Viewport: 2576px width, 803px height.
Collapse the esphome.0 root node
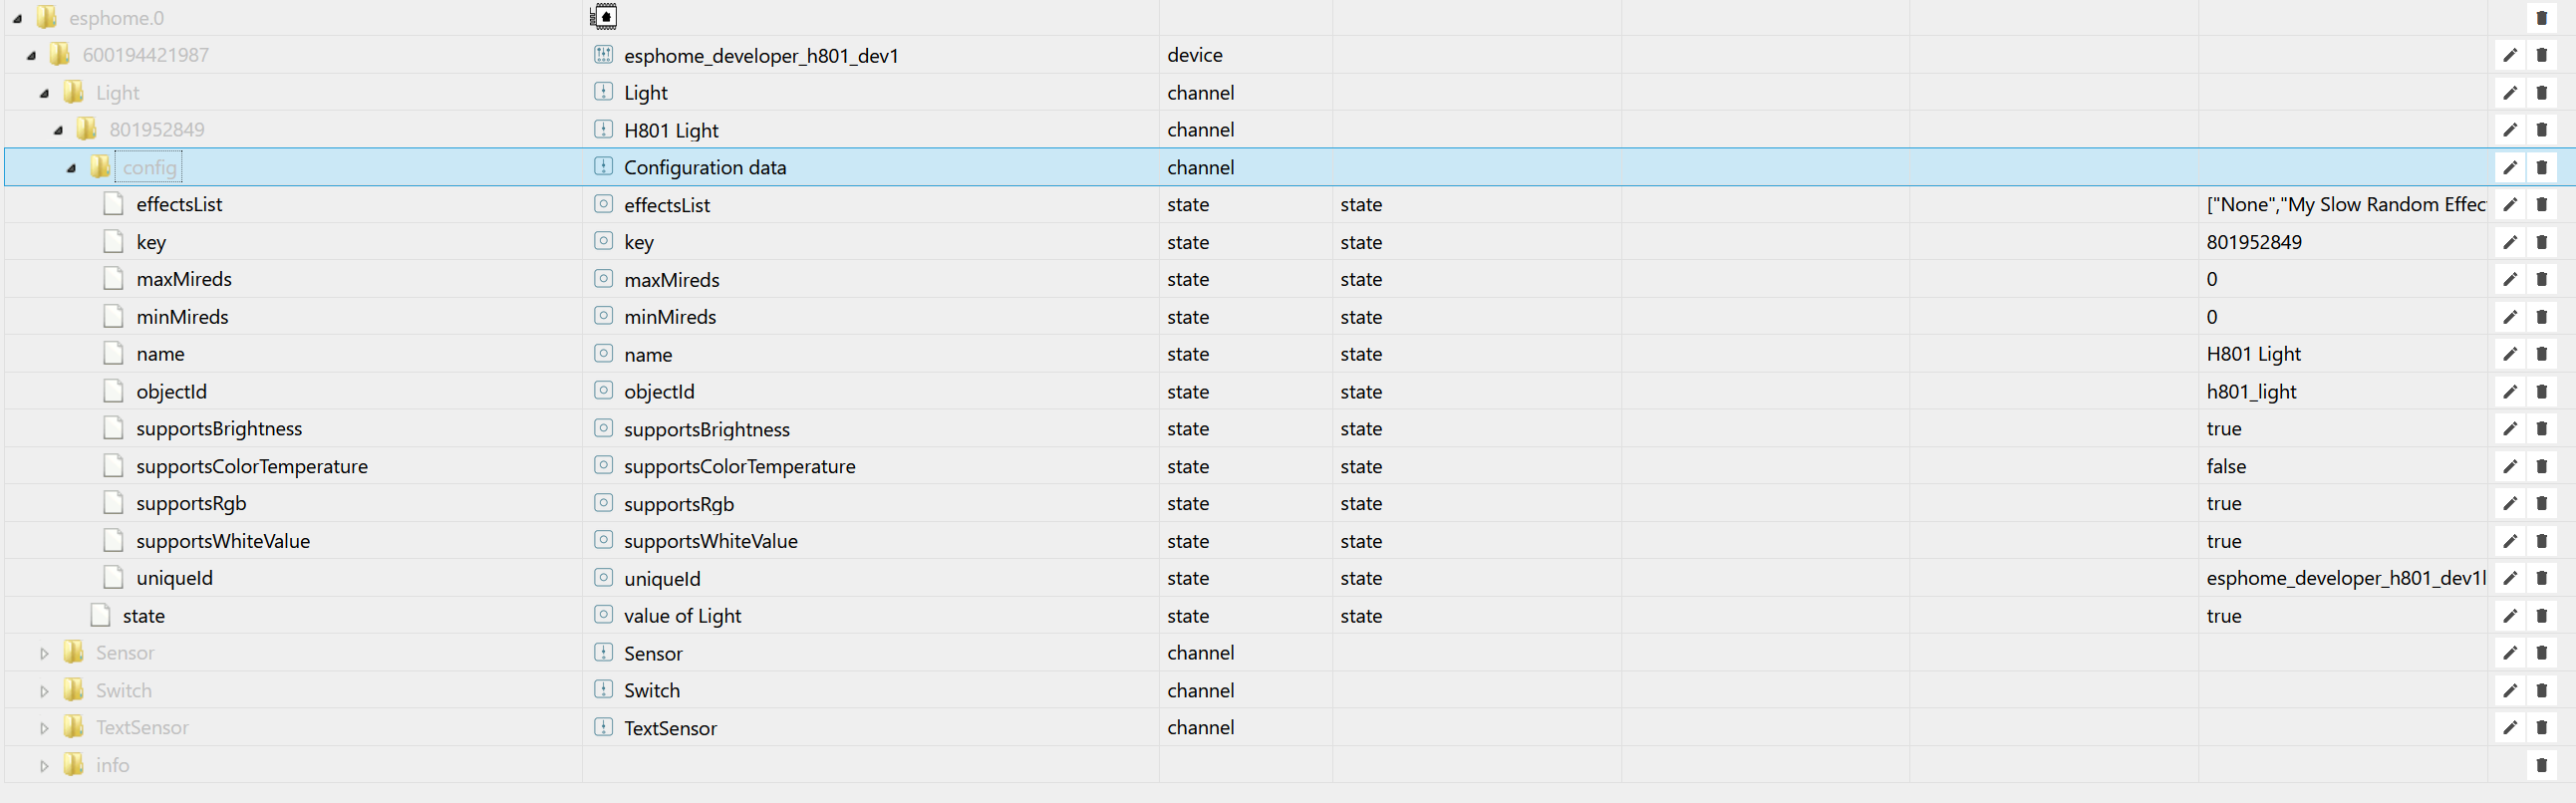point(17,18)
